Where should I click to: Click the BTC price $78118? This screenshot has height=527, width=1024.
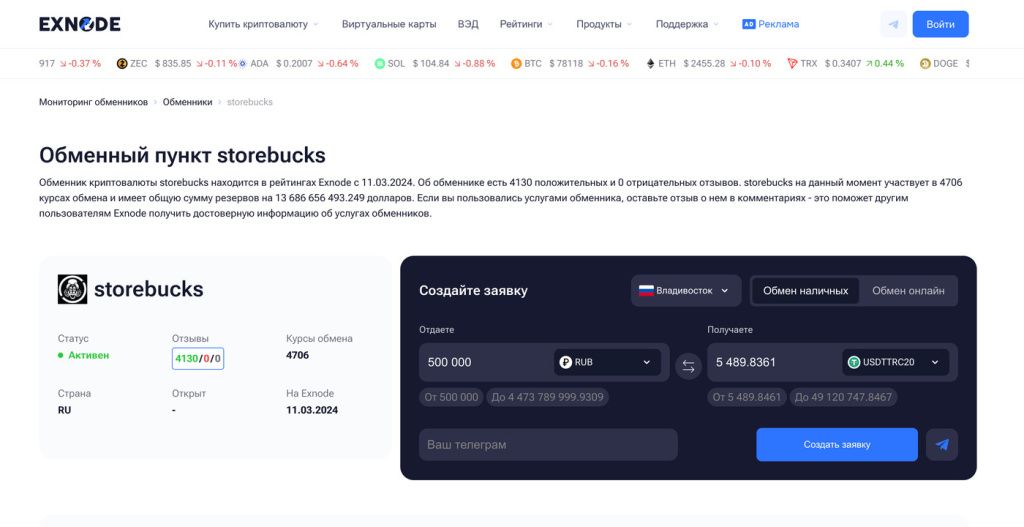pyautogui.click(x=566, y=63)
